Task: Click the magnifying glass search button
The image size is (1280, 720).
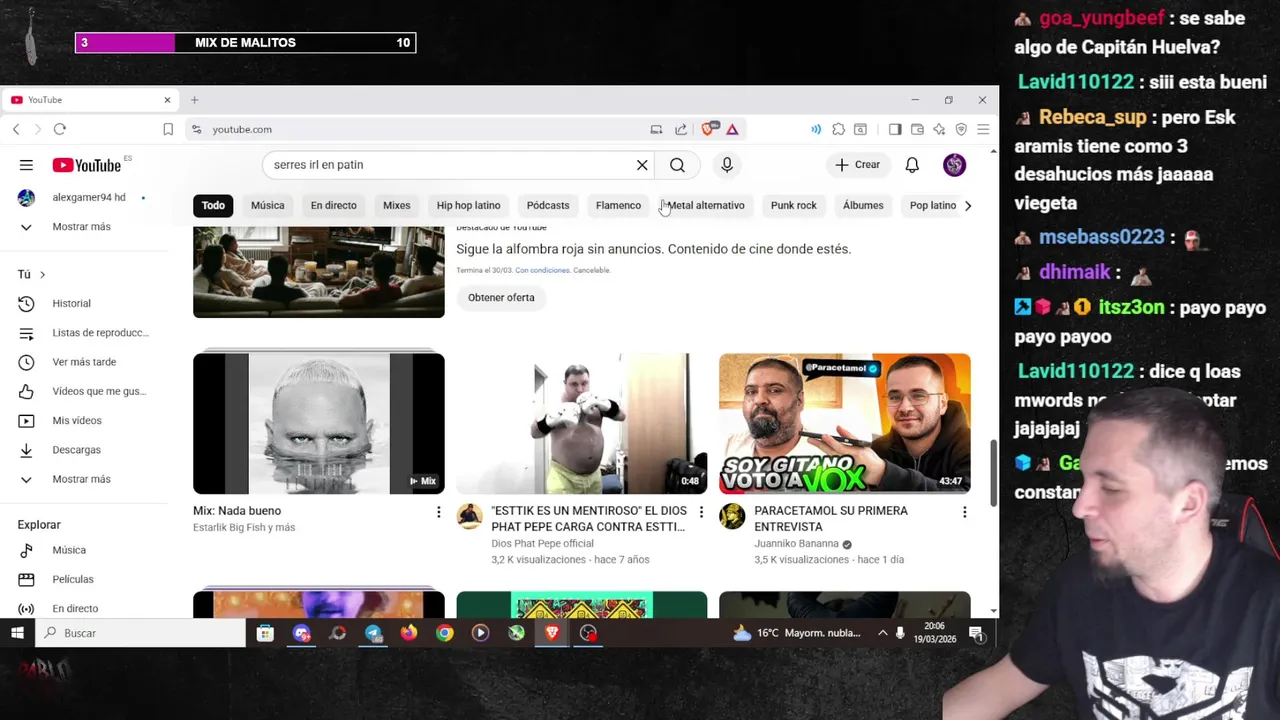Action: coord(677,165)
